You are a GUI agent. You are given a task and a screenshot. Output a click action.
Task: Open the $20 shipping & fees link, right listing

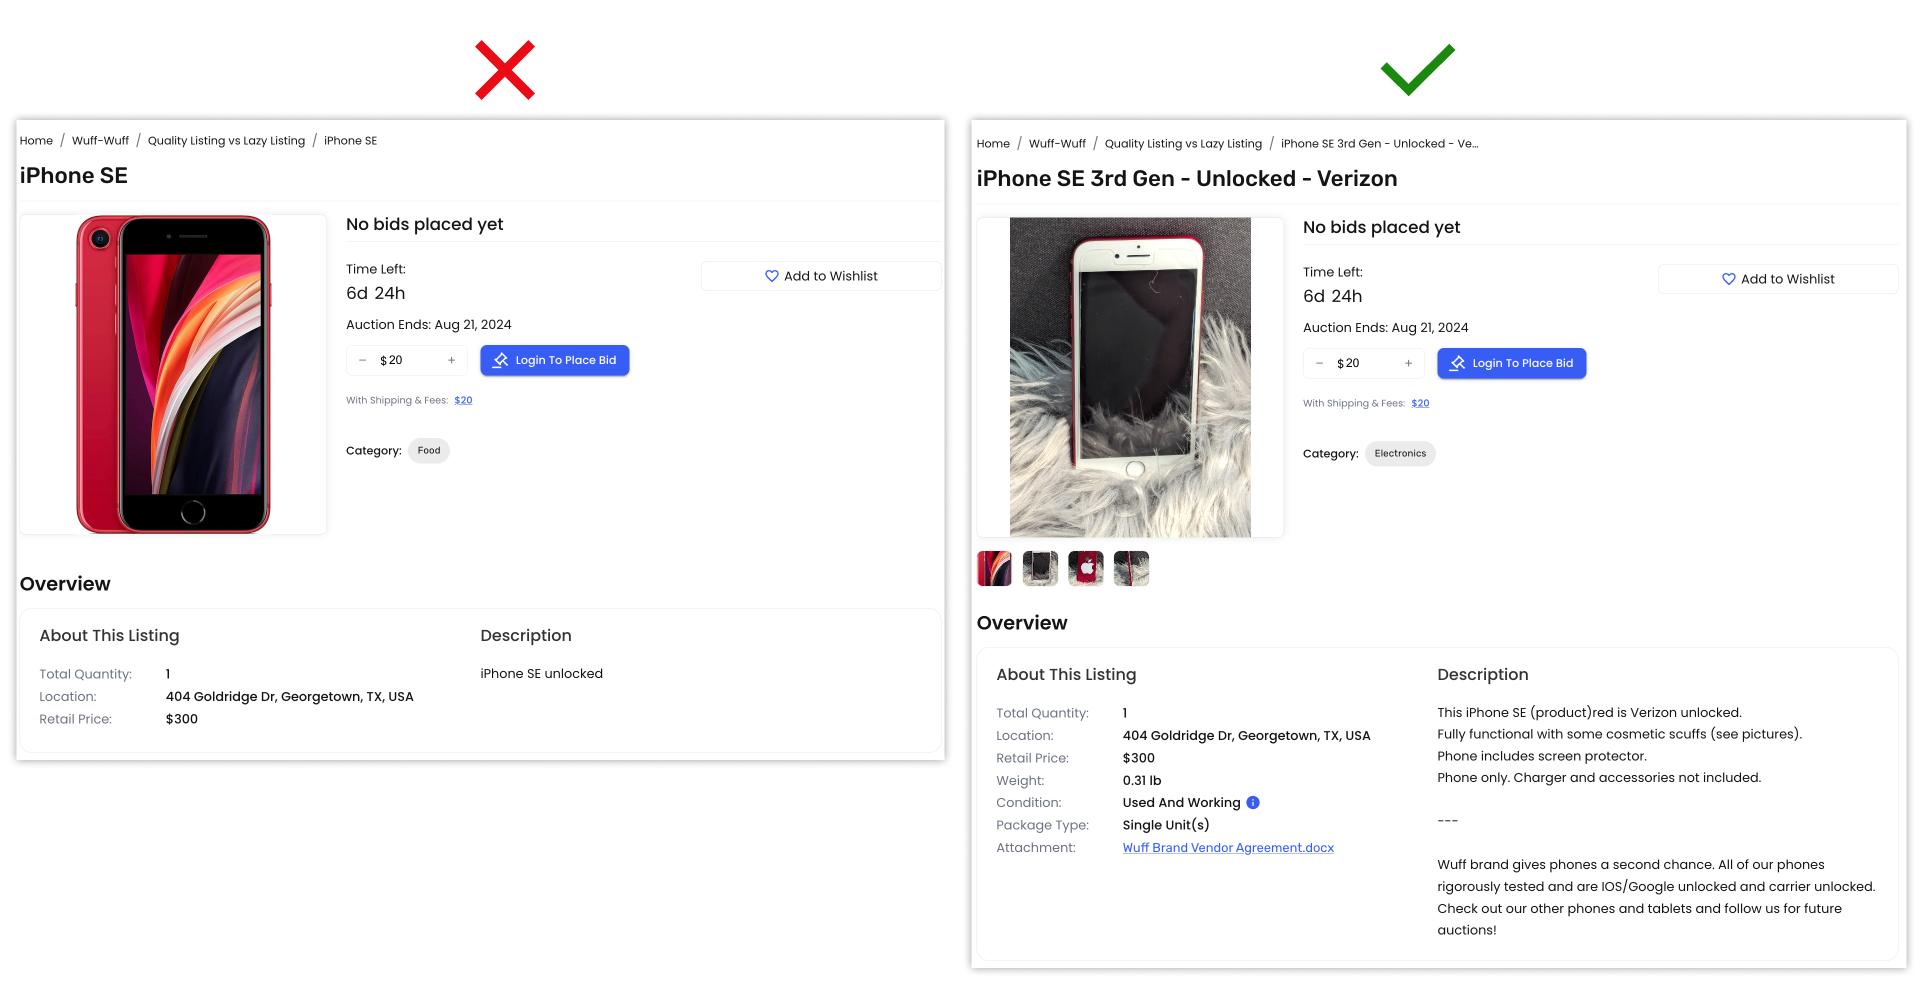point(1420,403)
